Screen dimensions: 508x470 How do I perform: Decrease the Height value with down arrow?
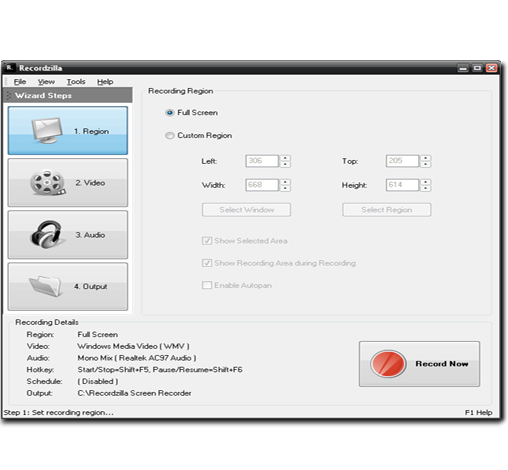click(x=426, y=188)
